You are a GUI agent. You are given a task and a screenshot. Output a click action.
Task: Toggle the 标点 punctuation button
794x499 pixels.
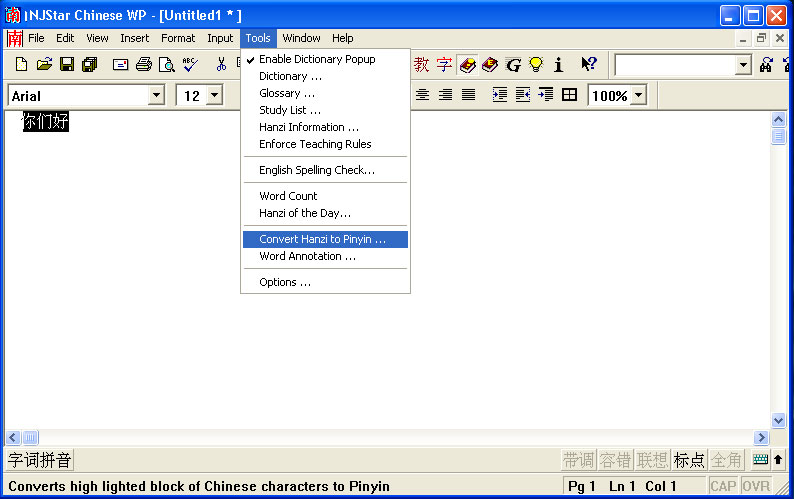point(689,460)
